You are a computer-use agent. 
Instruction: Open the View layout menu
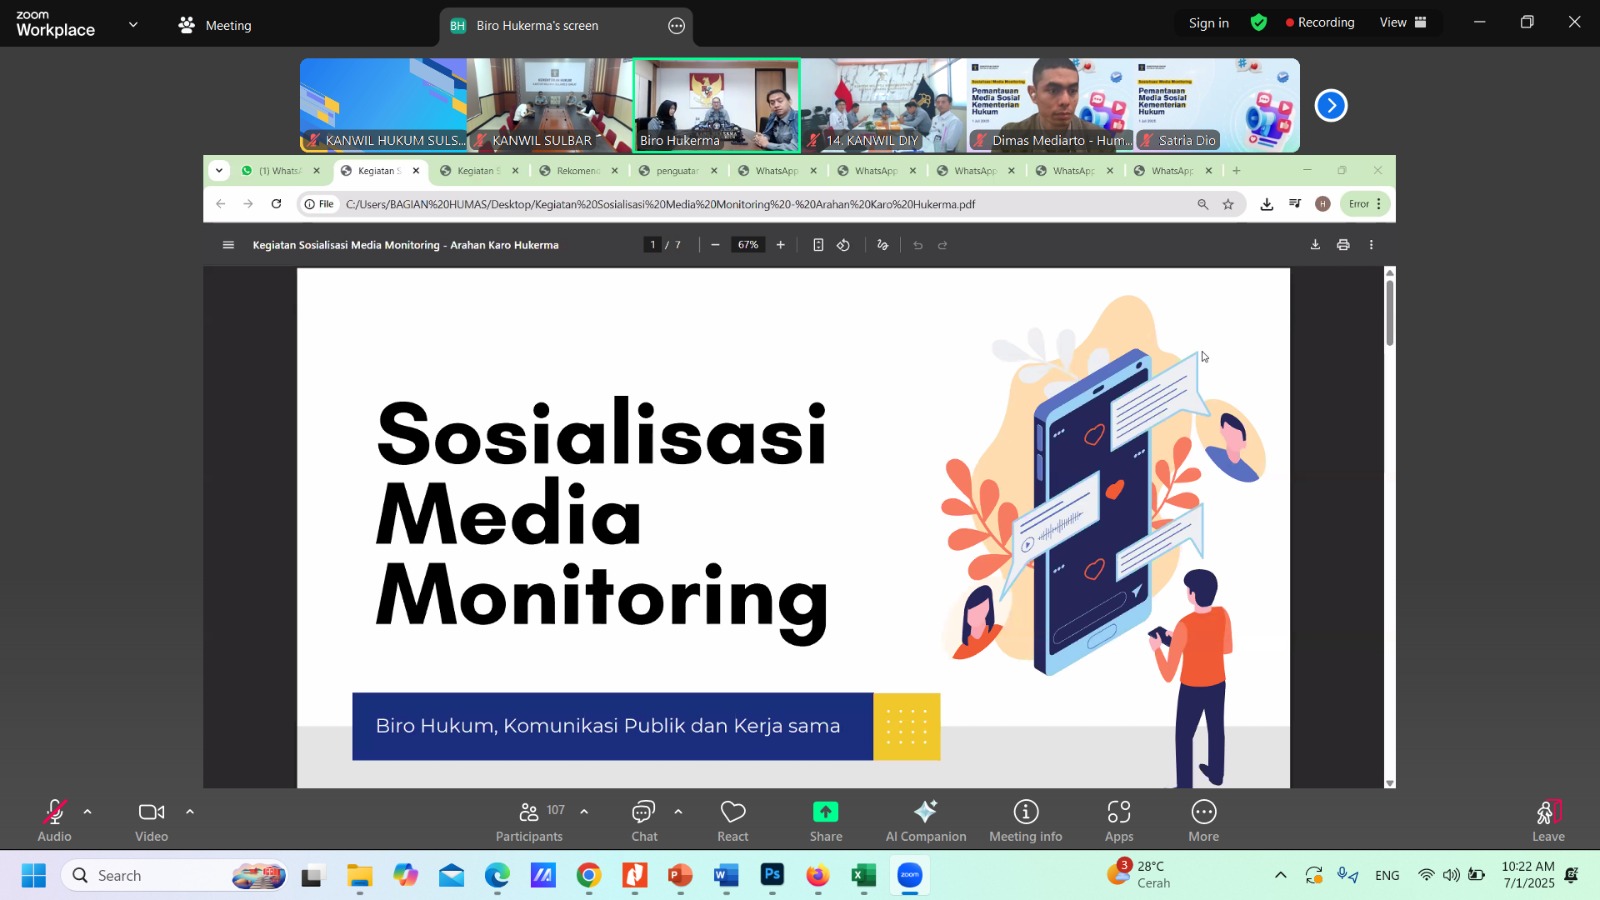[1403, 22]
